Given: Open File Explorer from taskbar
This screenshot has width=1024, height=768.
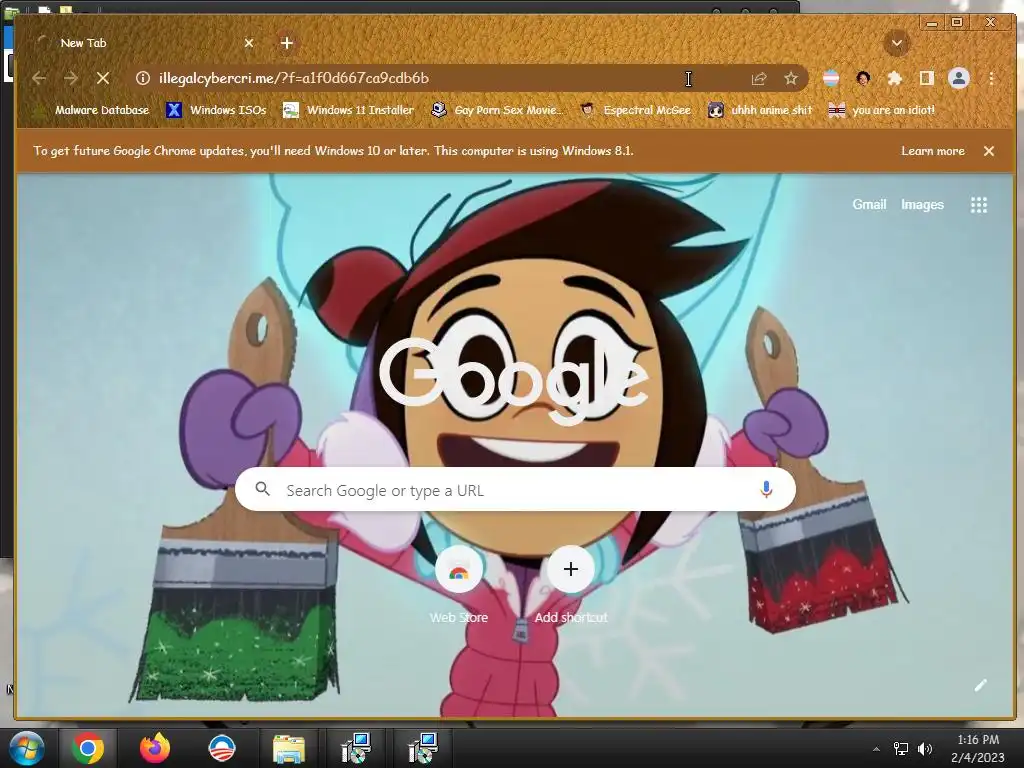Looking at the screenshot, I should [x=289, y=748].
